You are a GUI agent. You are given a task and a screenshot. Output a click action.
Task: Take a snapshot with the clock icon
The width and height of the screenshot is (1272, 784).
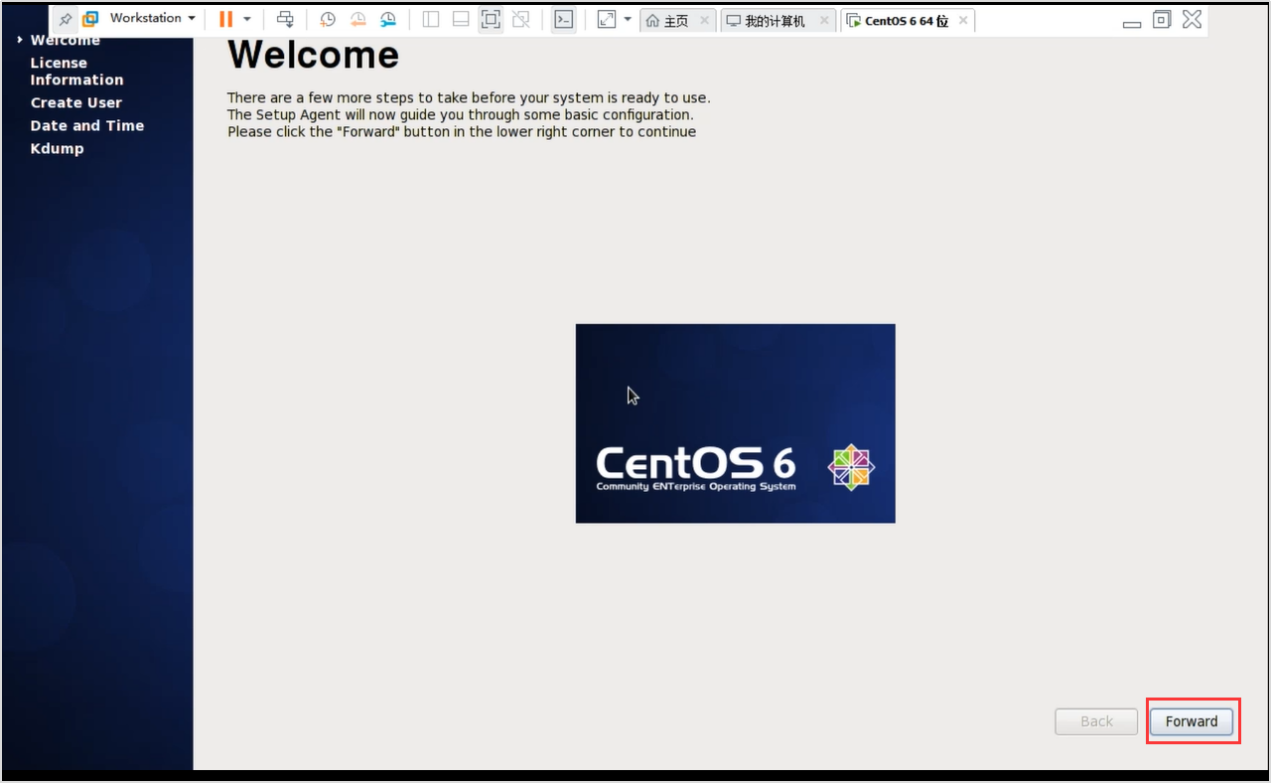pos(327,19)
